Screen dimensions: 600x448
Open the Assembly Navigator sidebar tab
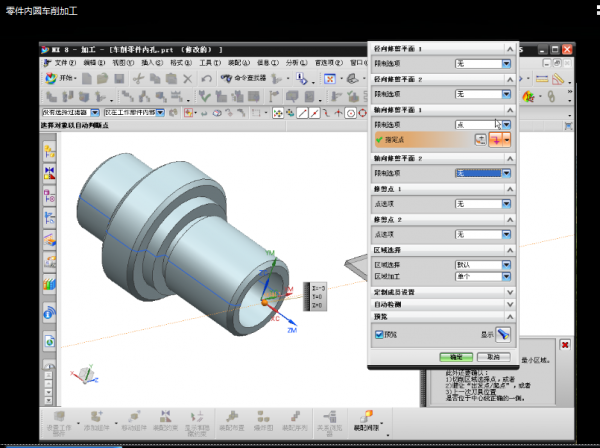(50, 152)
